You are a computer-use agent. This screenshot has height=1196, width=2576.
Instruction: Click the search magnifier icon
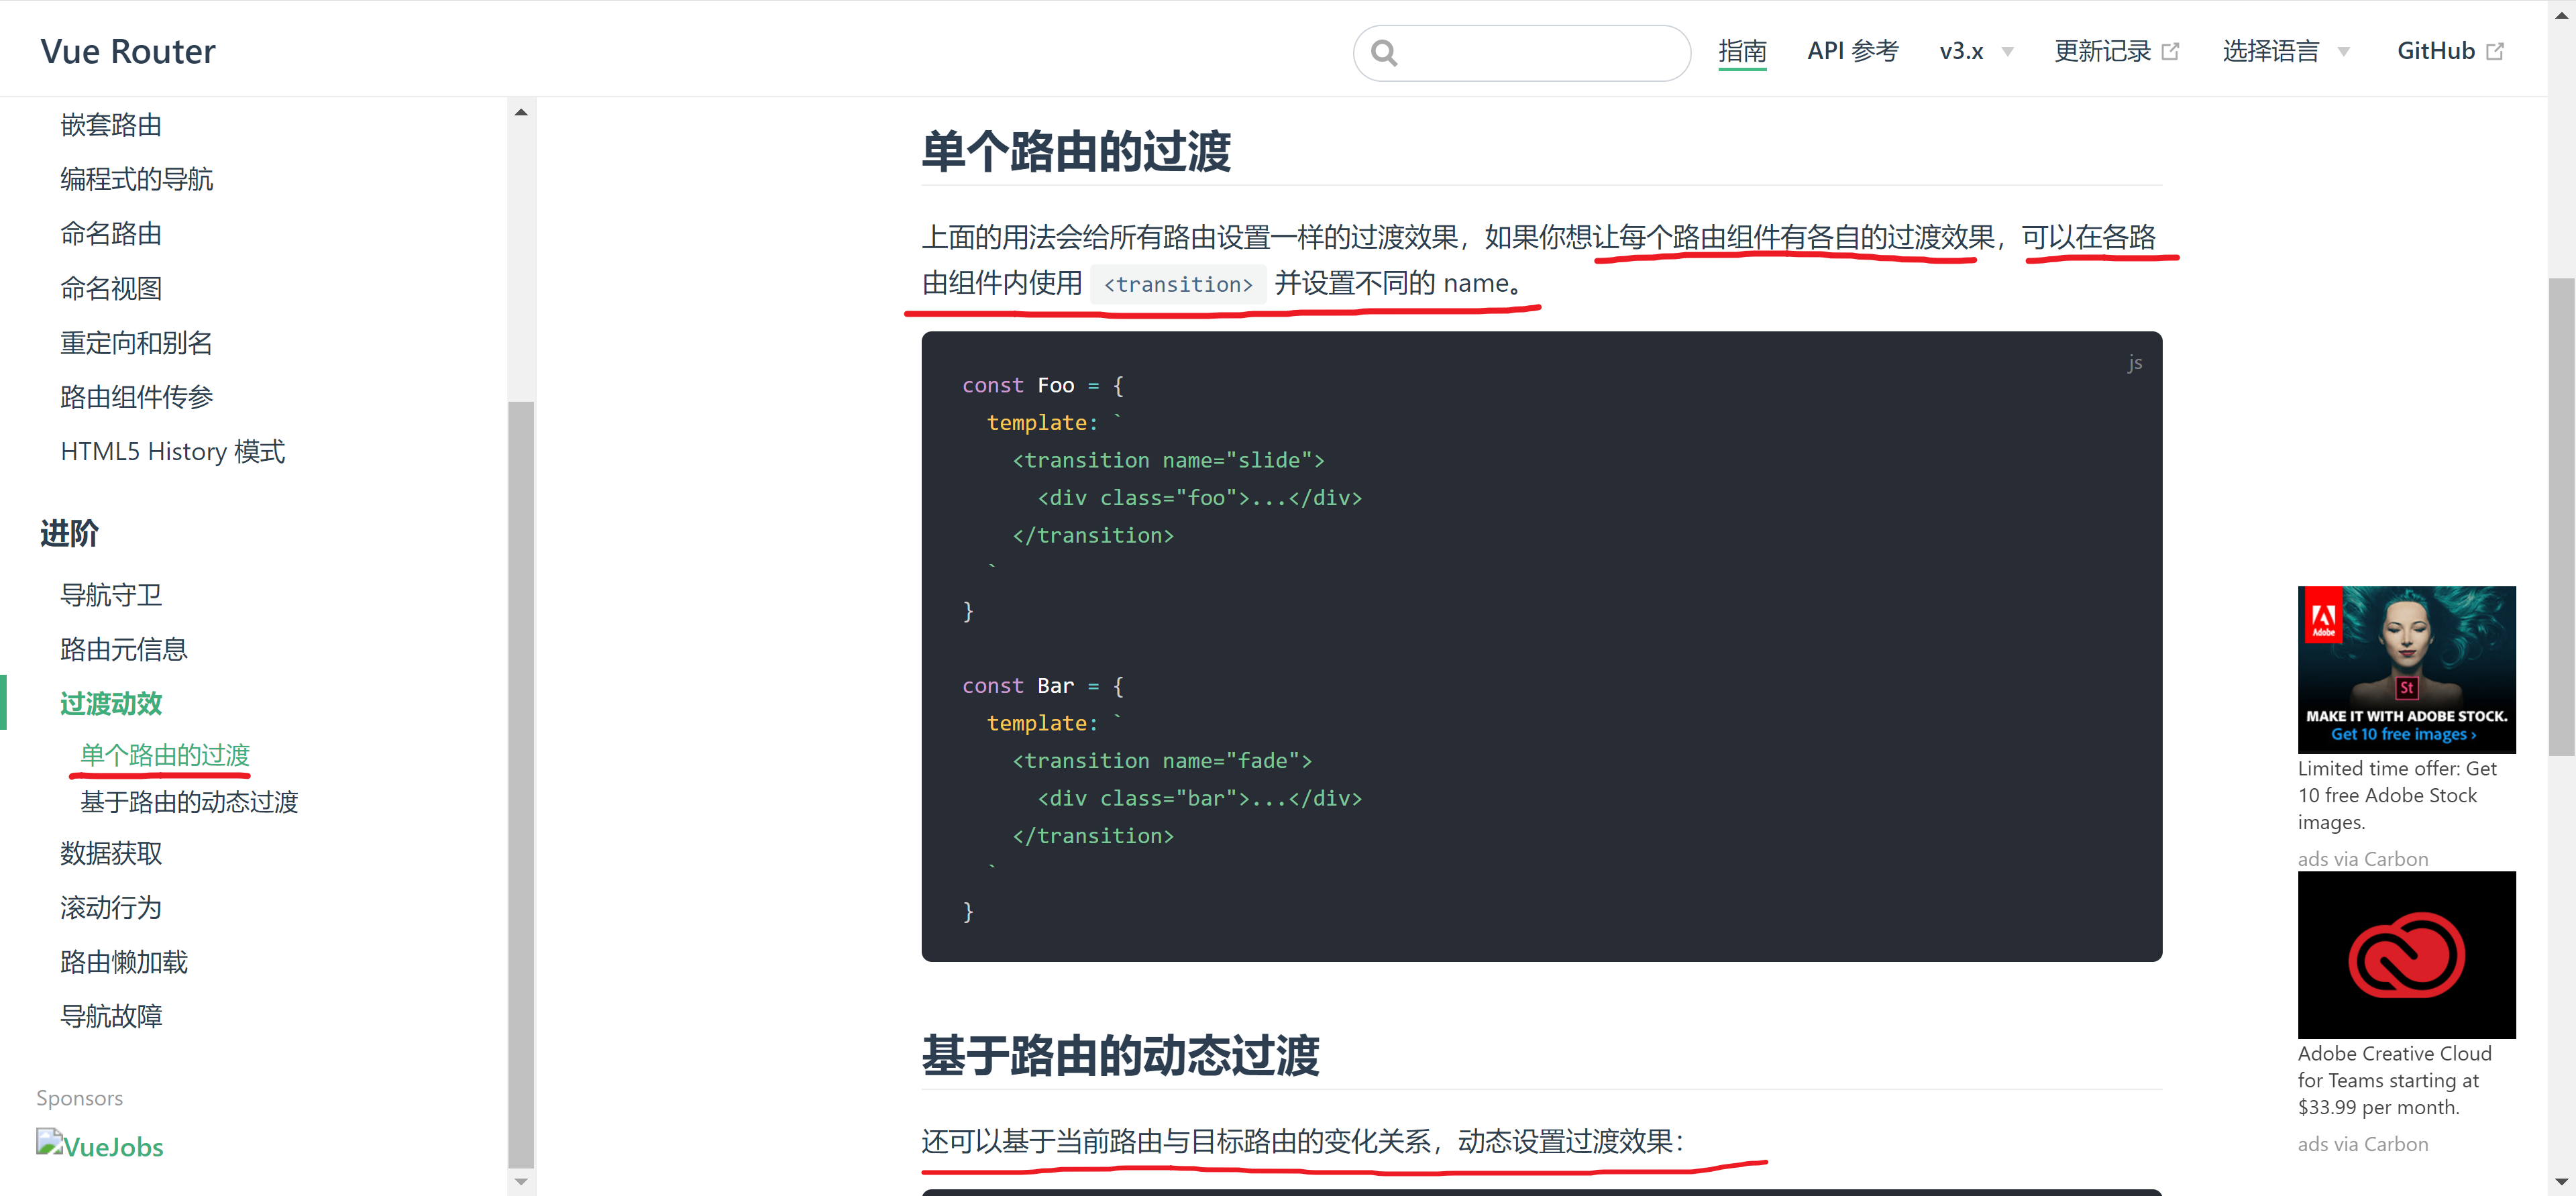click(1384, 53)
